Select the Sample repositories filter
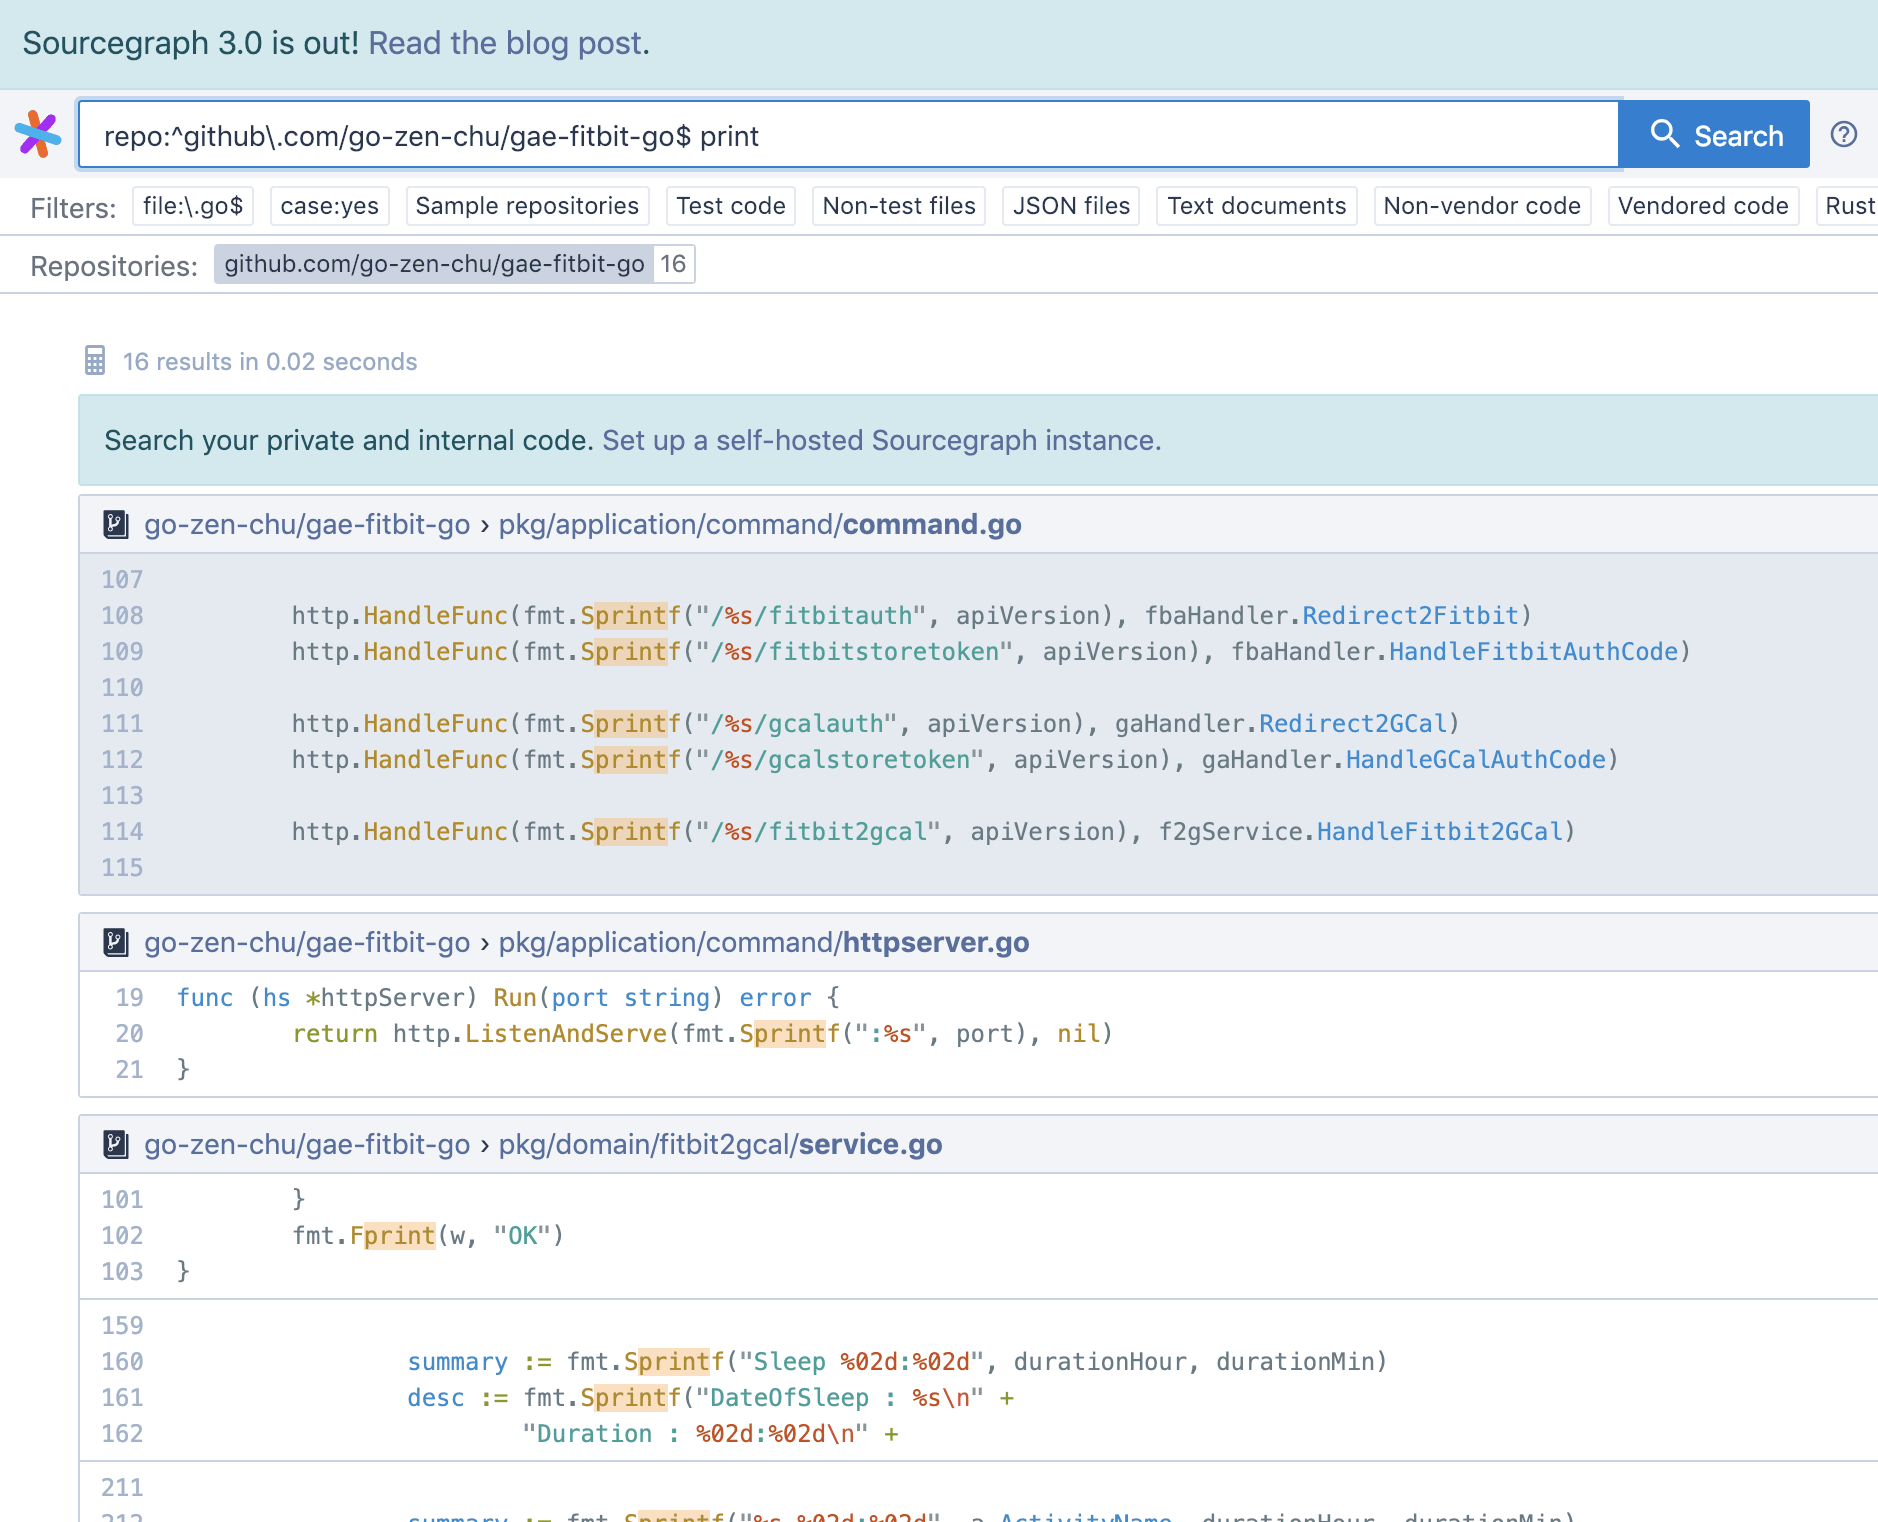Viewport: 1878px width, 1522px height. (527, 206)
